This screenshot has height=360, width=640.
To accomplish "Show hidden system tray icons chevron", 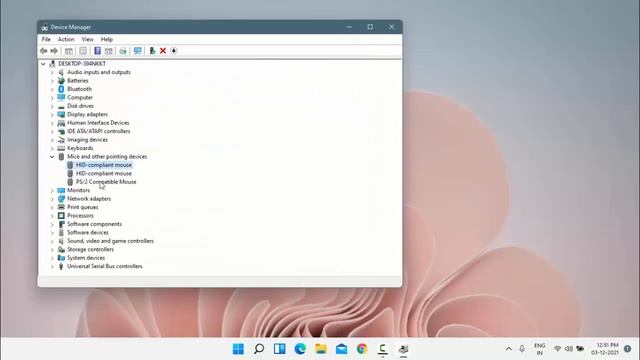I will click(509, 349).
